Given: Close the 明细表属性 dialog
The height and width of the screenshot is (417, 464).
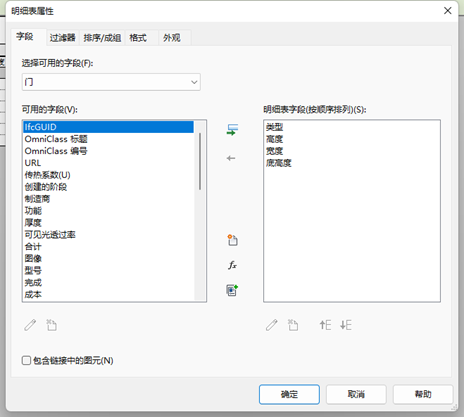Looking at the screenshot, I should [x=448, y=11].
